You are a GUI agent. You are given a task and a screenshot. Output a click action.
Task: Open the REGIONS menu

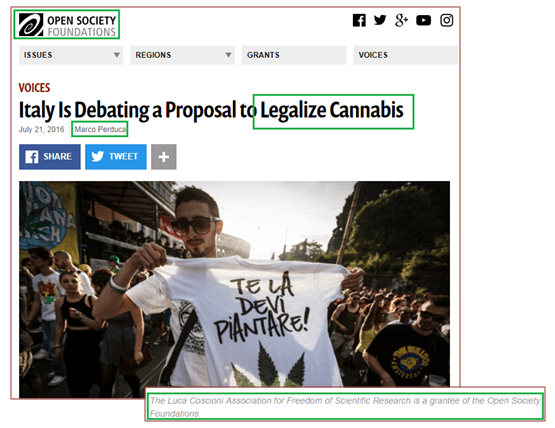[x=182, y=55]
